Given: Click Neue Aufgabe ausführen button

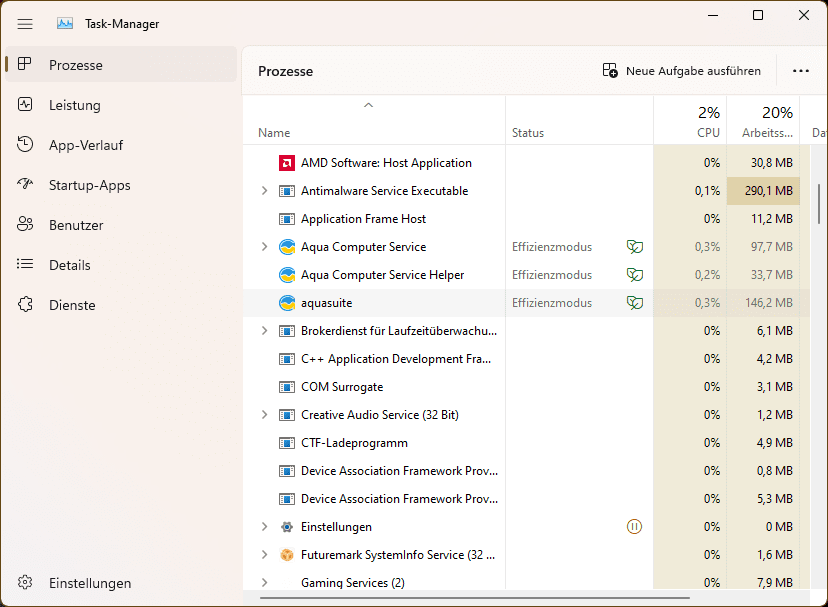Looking at the screenshot, I should coord(682,71).
